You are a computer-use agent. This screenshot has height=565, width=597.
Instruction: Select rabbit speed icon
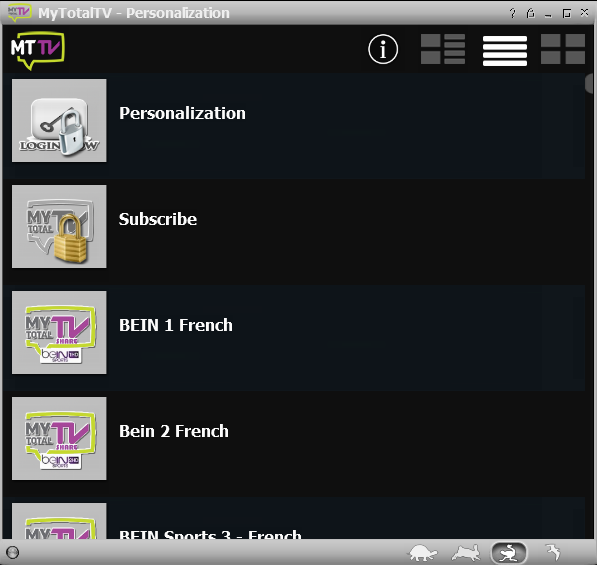coord(466,552)
